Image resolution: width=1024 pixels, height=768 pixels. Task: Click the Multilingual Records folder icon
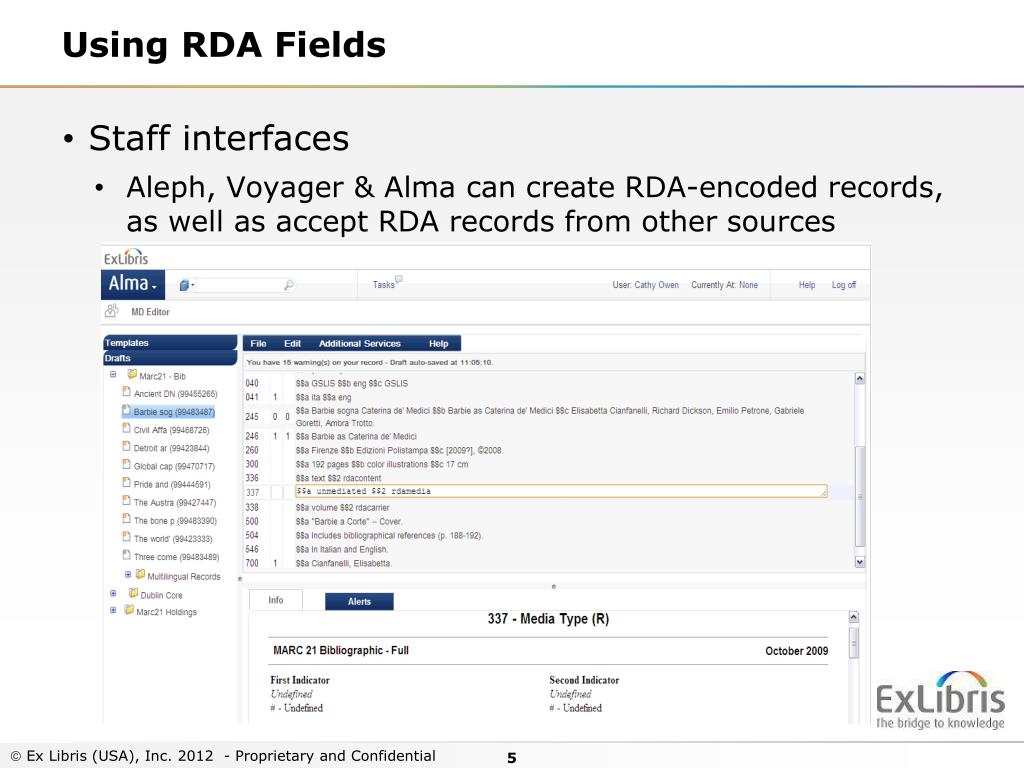(x=140, y=575)
